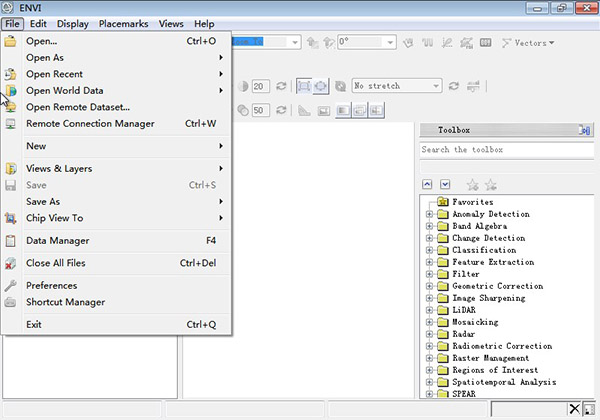Click the transparency value field showing 50

click(x=260, y=111)
